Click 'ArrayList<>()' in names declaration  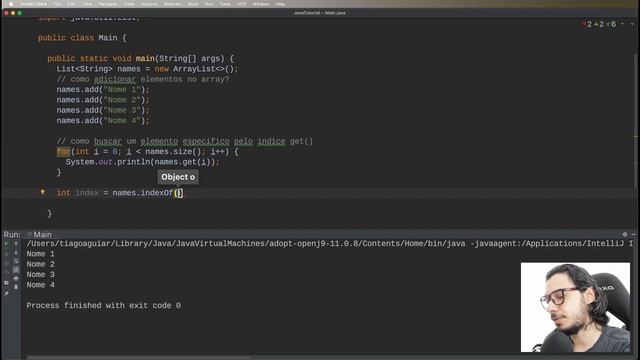[203, 69]
